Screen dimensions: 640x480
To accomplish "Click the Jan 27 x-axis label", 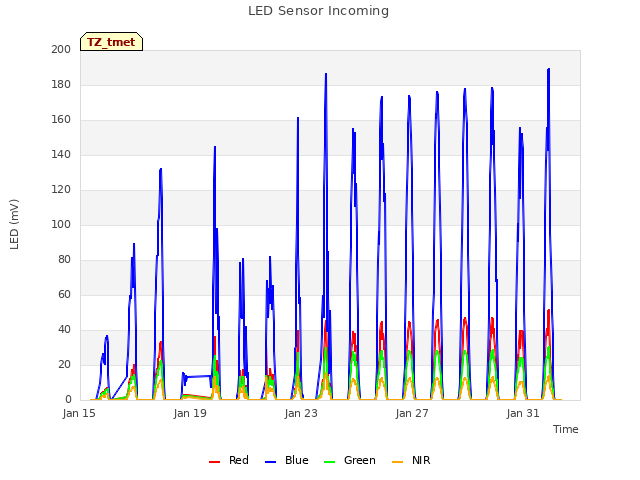I will coord(412,413).
